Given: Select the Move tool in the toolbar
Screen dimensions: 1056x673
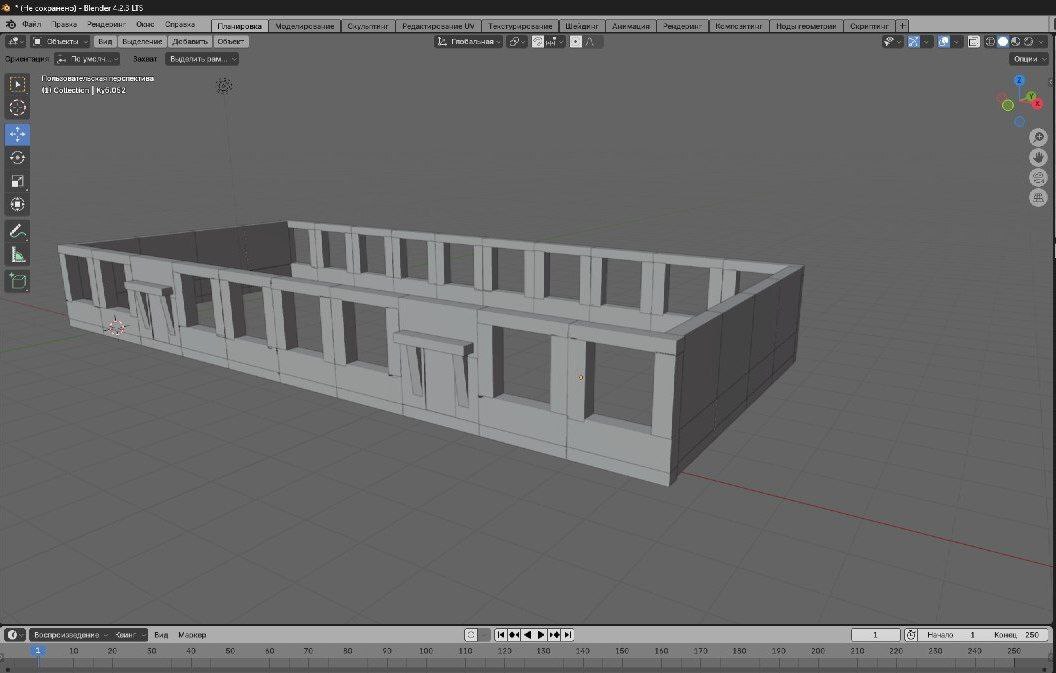Looking at the screenshot, I should pyautogui.click(x=18, y=134).
